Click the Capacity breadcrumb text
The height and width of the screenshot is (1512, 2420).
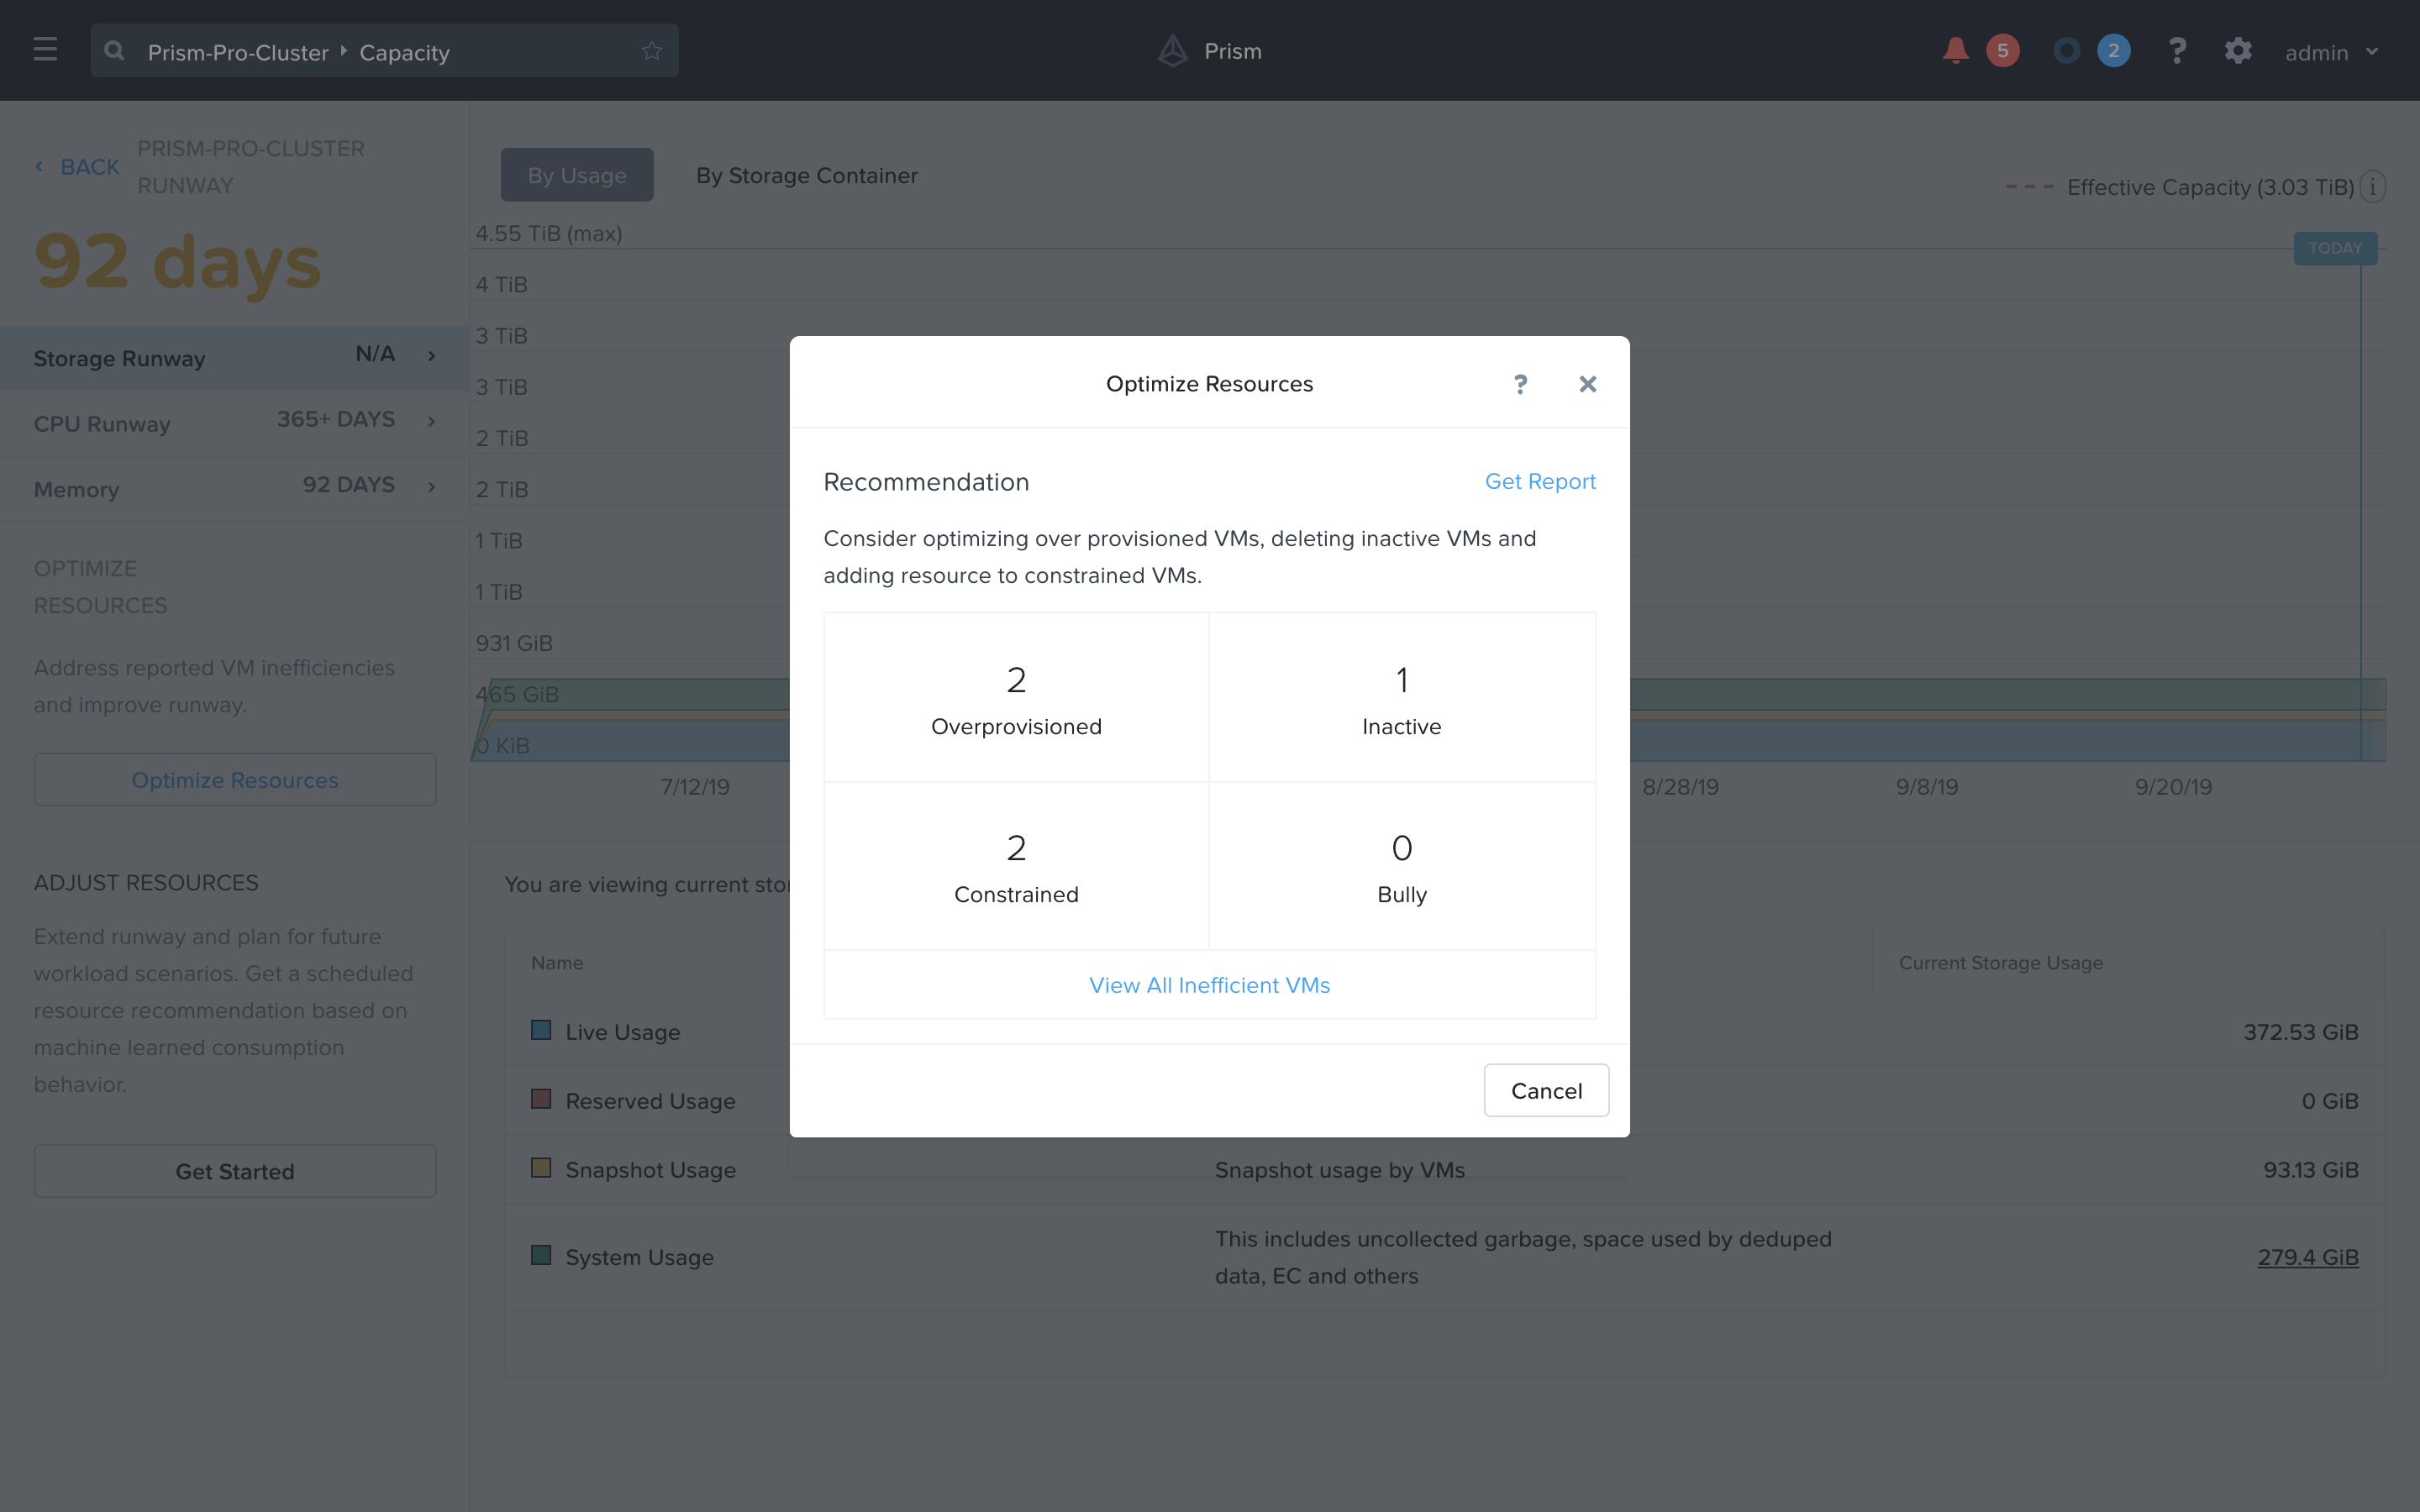404,52
